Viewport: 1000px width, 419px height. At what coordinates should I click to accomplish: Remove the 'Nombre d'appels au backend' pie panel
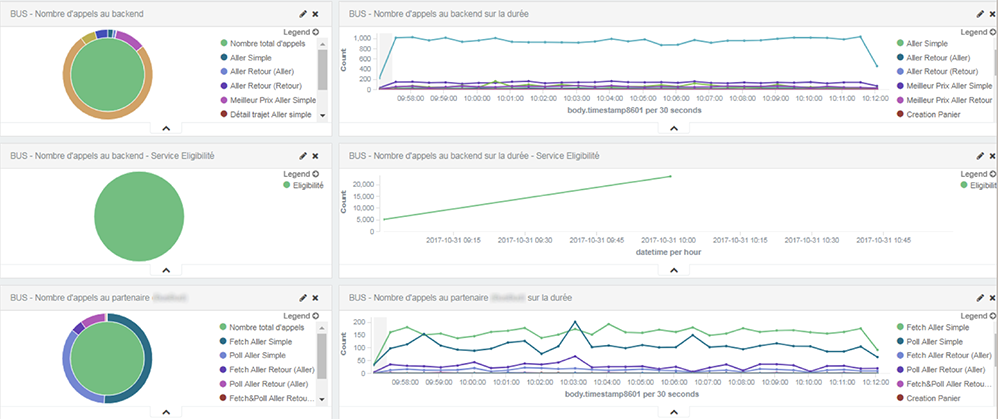pos(315,14)
